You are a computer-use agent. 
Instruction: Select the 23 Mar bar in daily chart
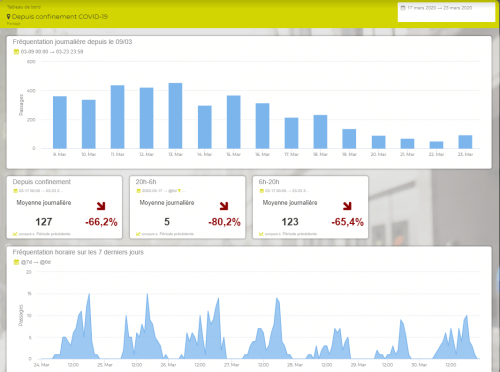point(465,142)
